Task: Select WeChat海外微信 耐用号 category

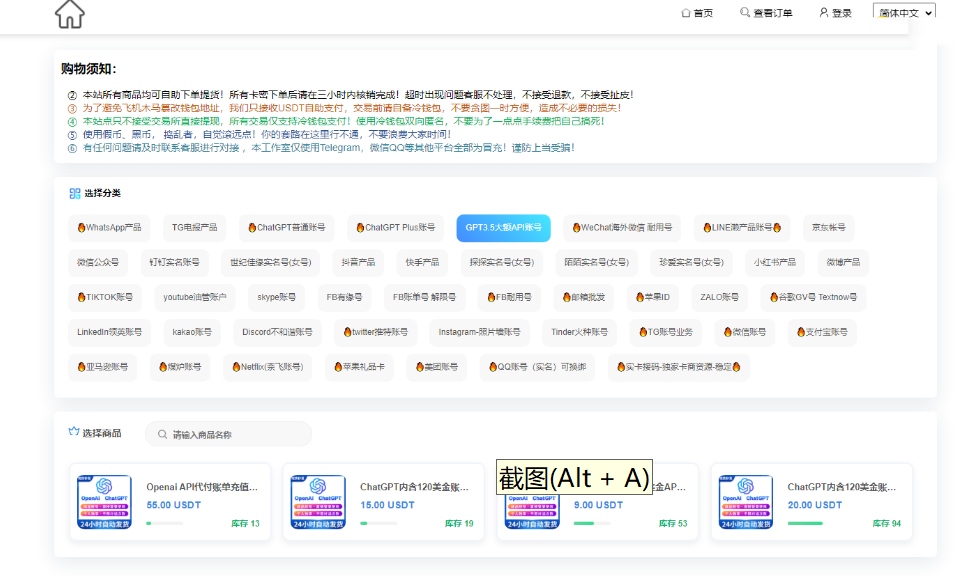Action: coord(622,228)
